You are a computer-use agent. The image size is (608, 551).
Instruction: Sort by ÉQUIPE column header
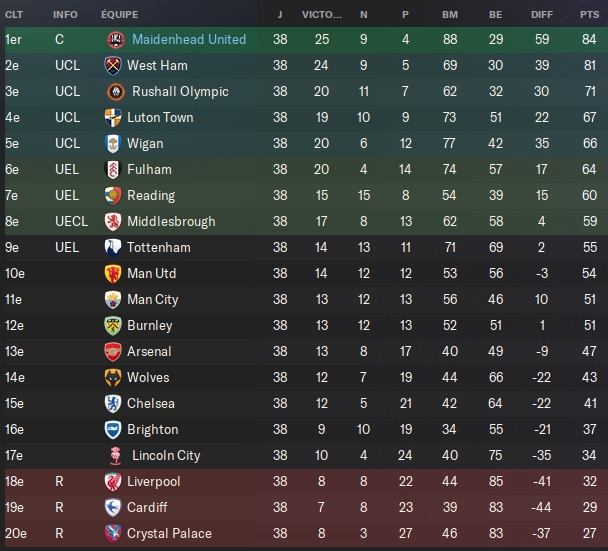[x=119, y=15]
